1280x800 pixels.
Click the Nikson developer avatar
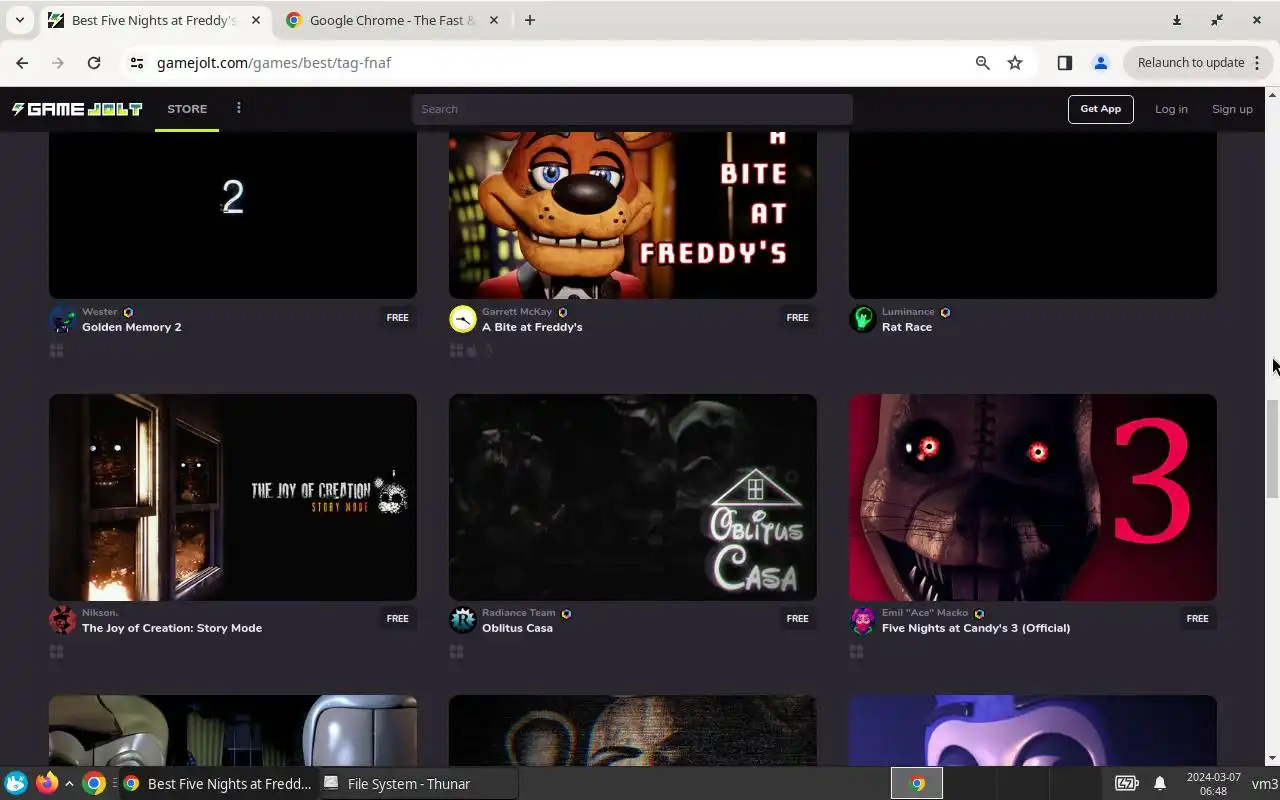coord(63,620)
